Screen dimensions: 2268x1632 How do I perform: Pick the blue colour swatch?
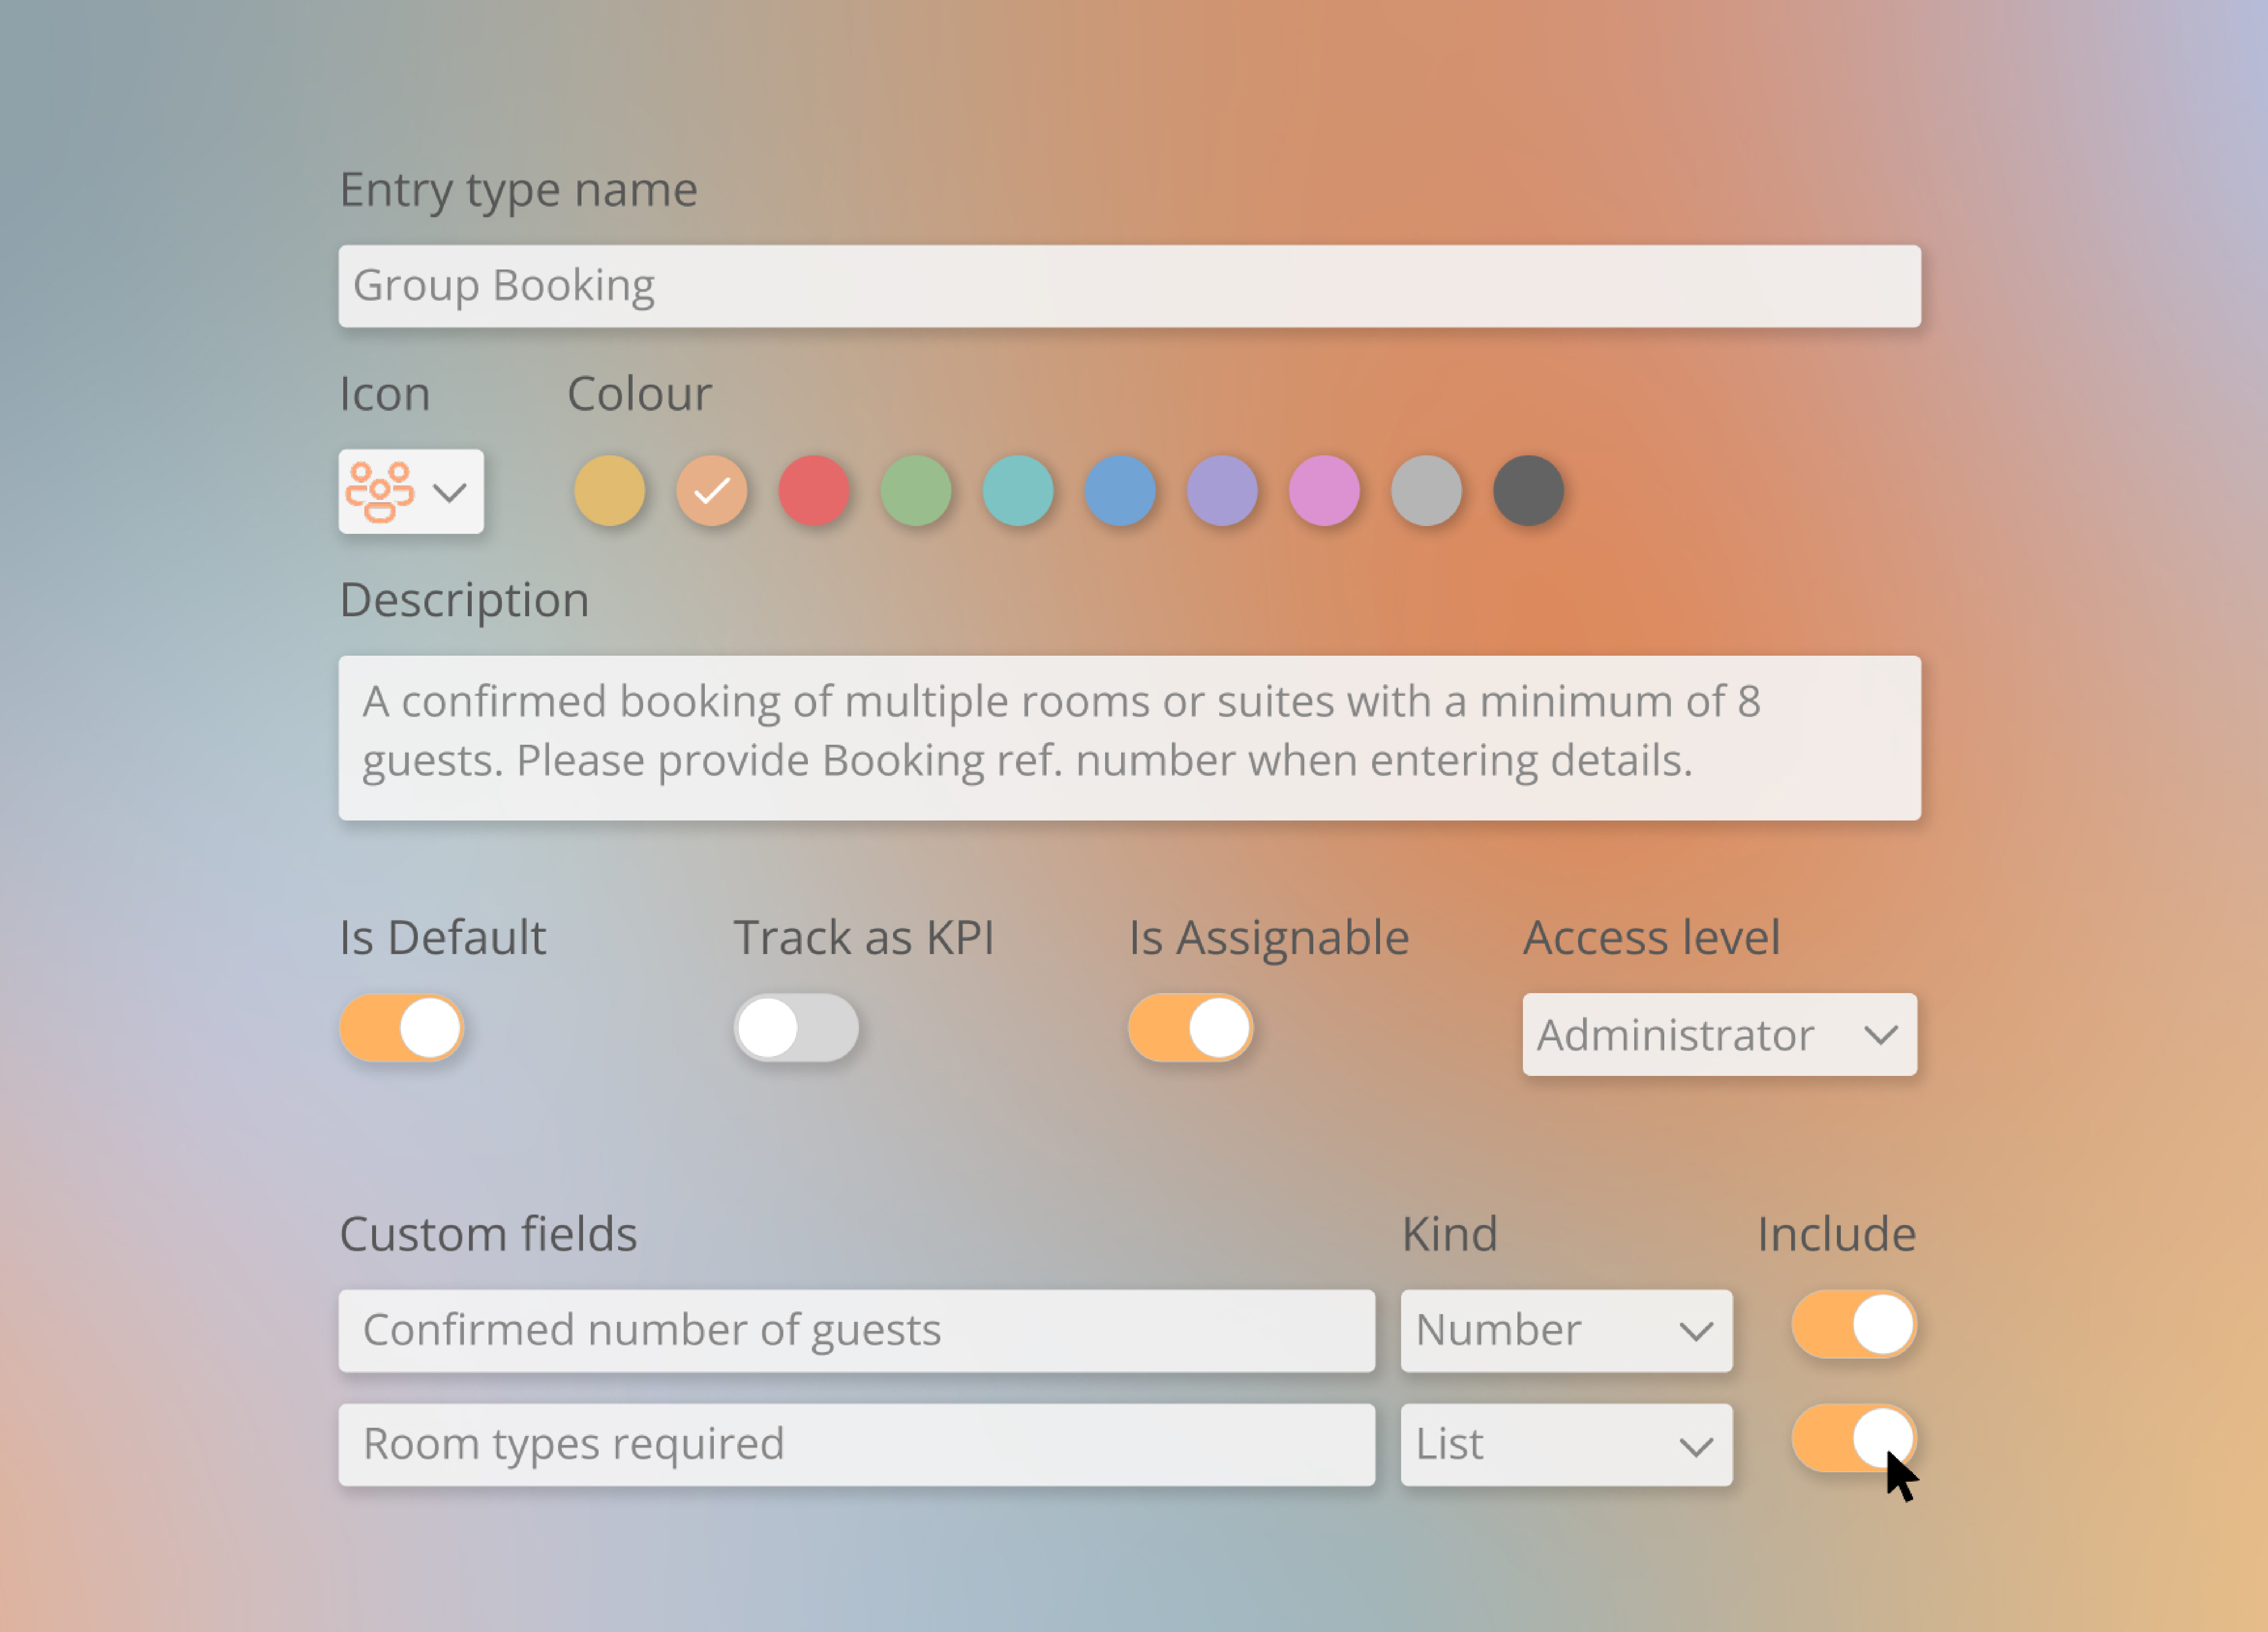(x=1119, y=491)
